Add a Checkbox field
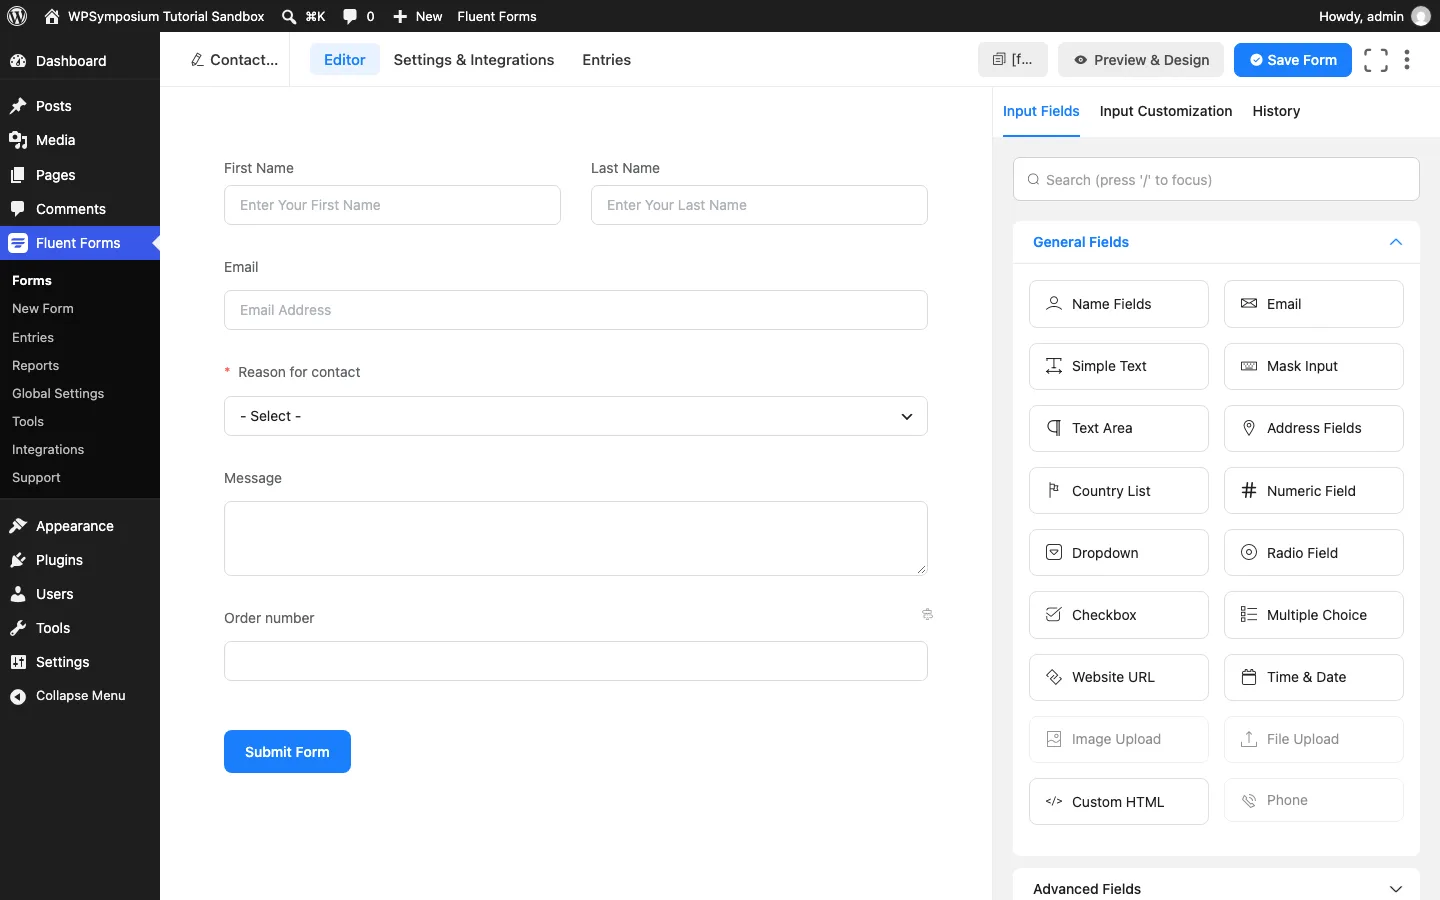This screenshot has height=900, width=1440. click(x=1118, y=615)
